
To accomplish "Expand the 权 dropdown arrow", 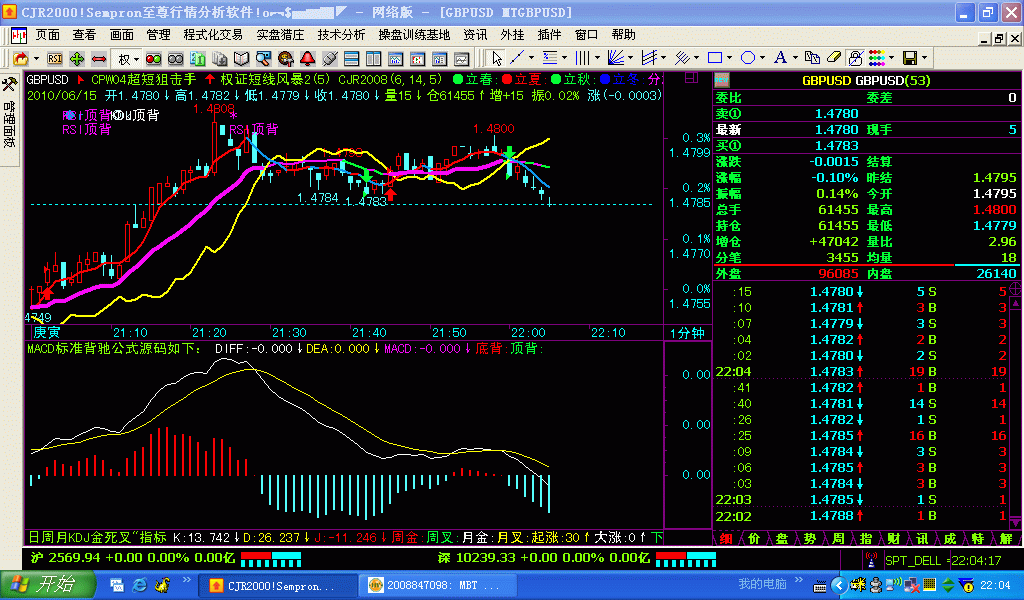I will click(136, 59).
